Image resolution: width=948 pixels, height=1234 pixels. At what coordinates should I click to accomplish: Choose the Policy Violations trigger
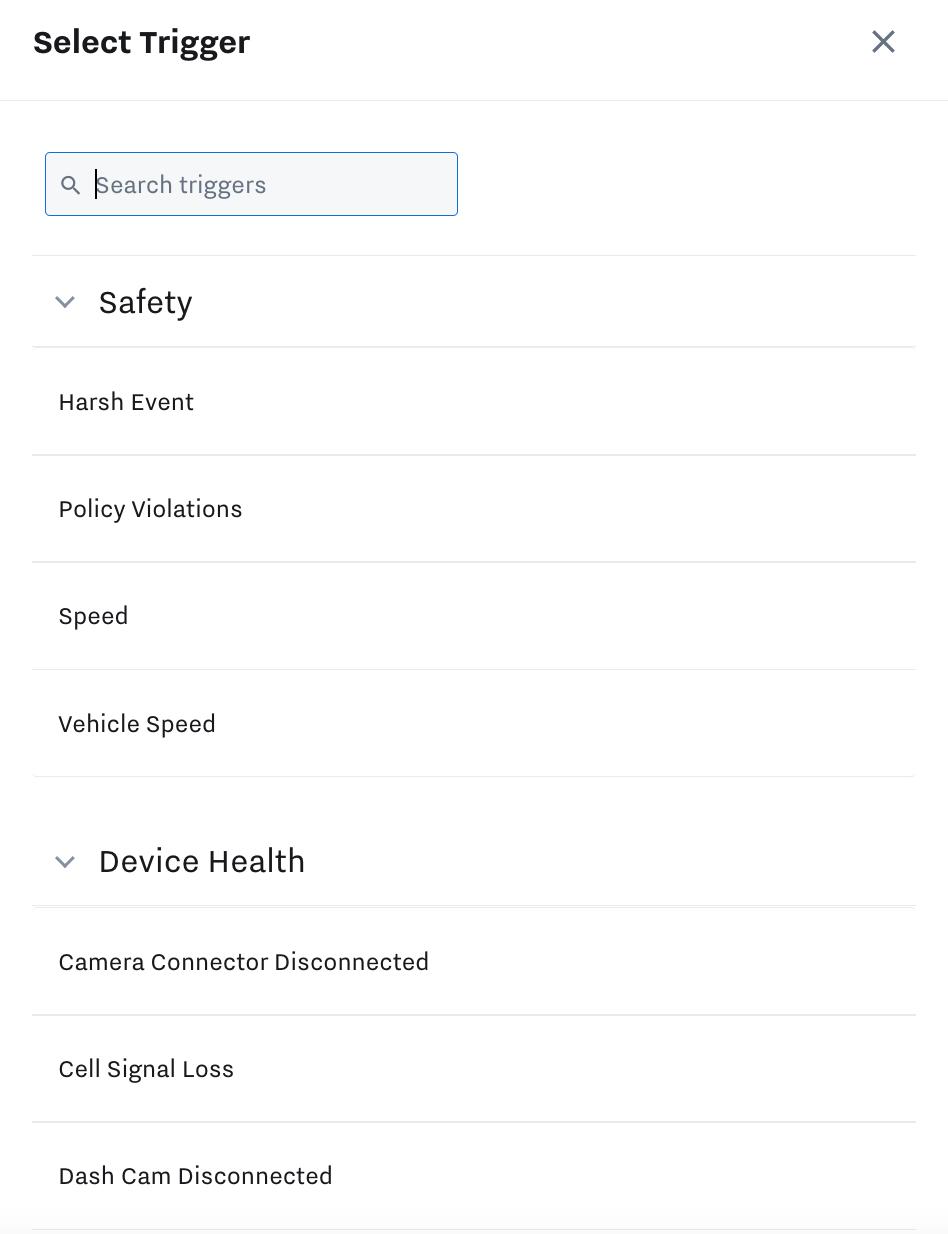point(150,509)
